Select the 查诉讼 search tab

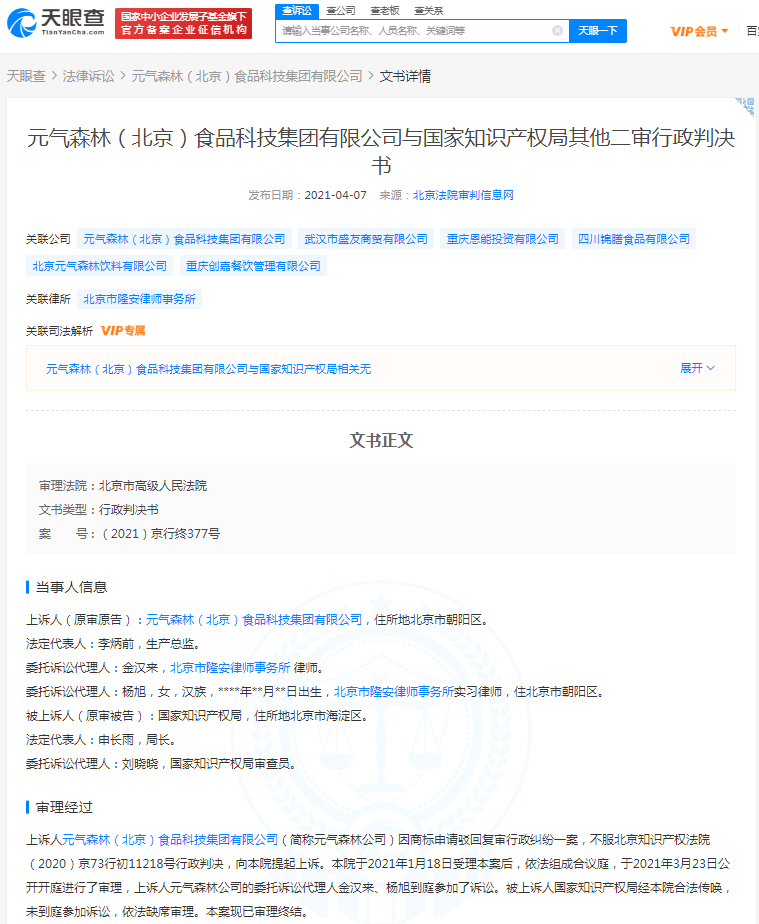[x=297, y=11]
